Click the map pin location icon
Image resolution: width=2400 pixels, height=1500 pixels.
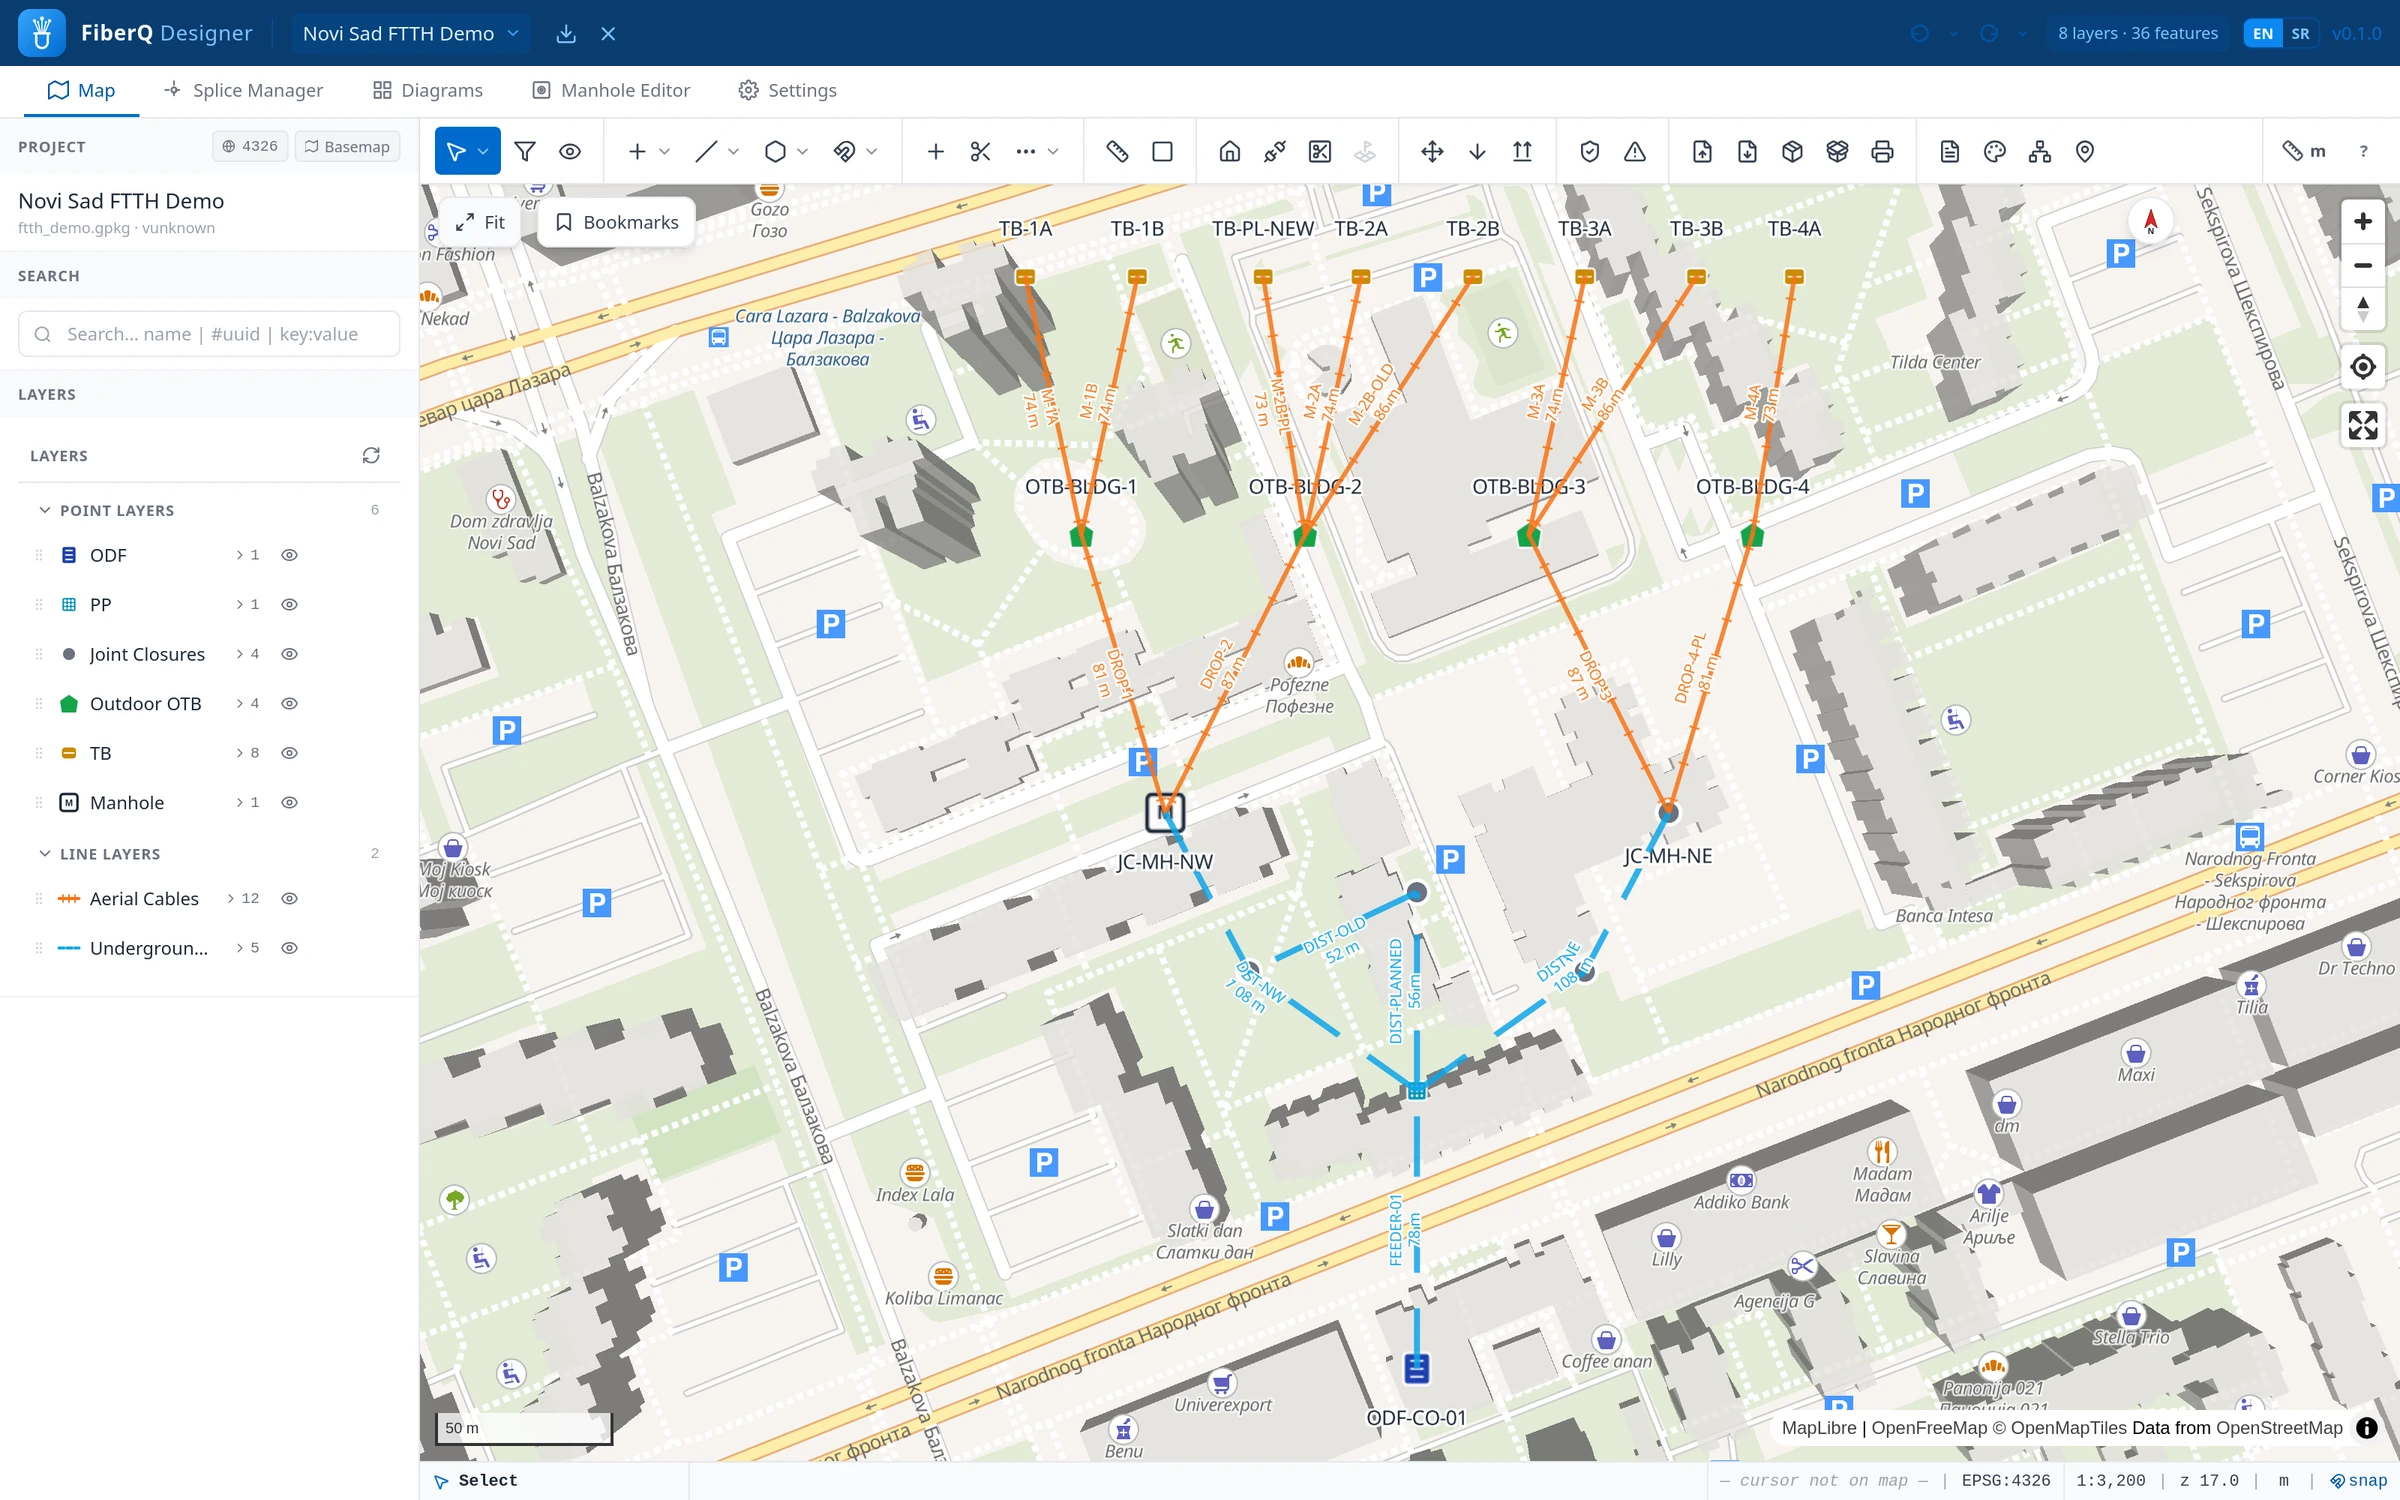coord(2085,151)
